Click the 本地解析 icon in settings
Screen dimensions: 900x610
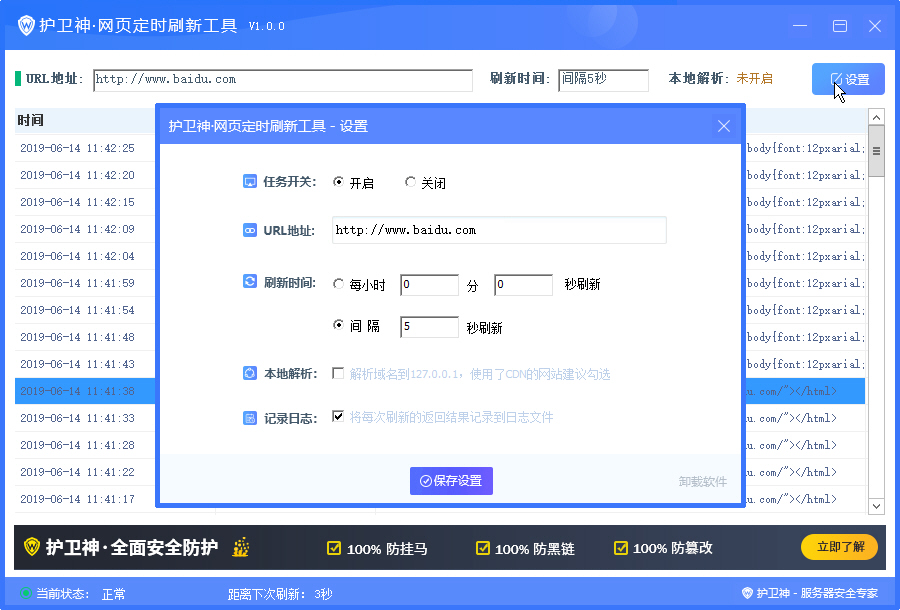point(250,374)
